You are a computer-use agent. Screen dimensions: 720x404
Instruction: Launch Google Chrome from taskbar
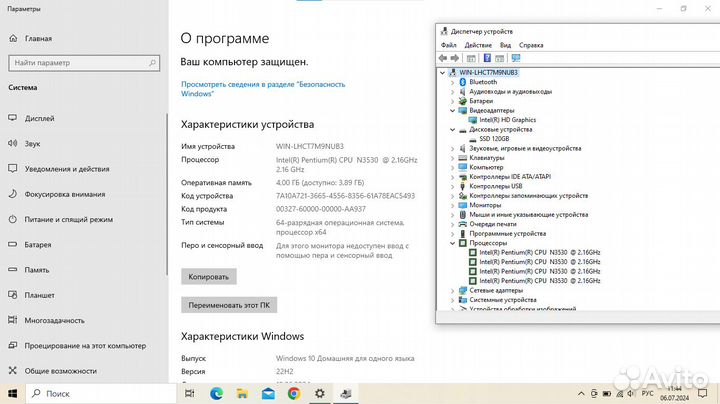[294, 393]
